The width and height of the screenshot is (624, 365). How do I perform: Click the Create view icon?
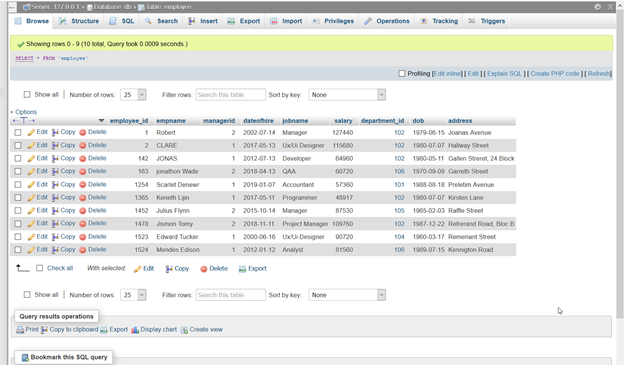(x=184, y=330)
